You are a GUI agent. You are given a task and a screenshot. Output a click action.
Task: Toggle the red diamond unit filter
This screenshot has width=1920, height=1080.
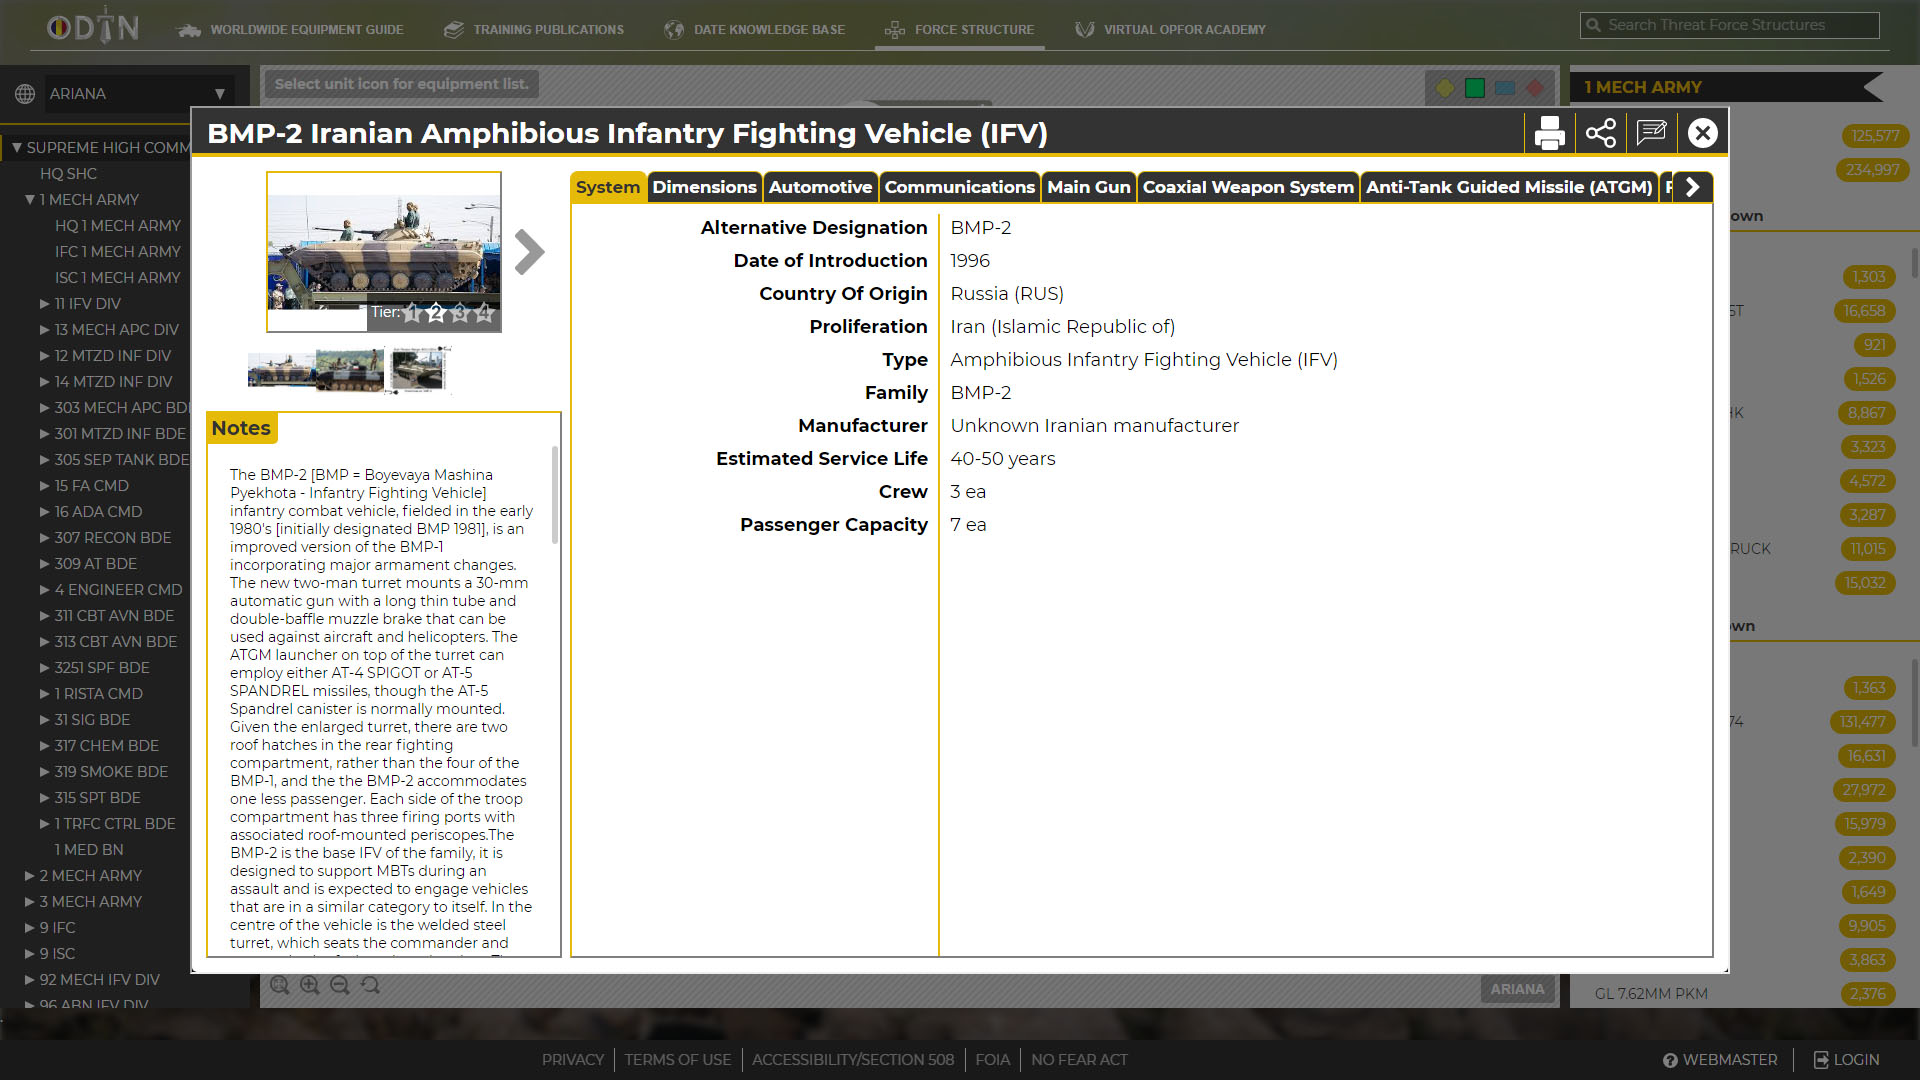tap(1534, 88)
